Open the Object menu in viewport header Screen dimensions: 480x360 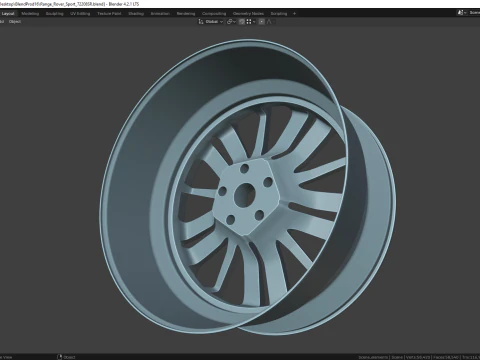[15, 22]
